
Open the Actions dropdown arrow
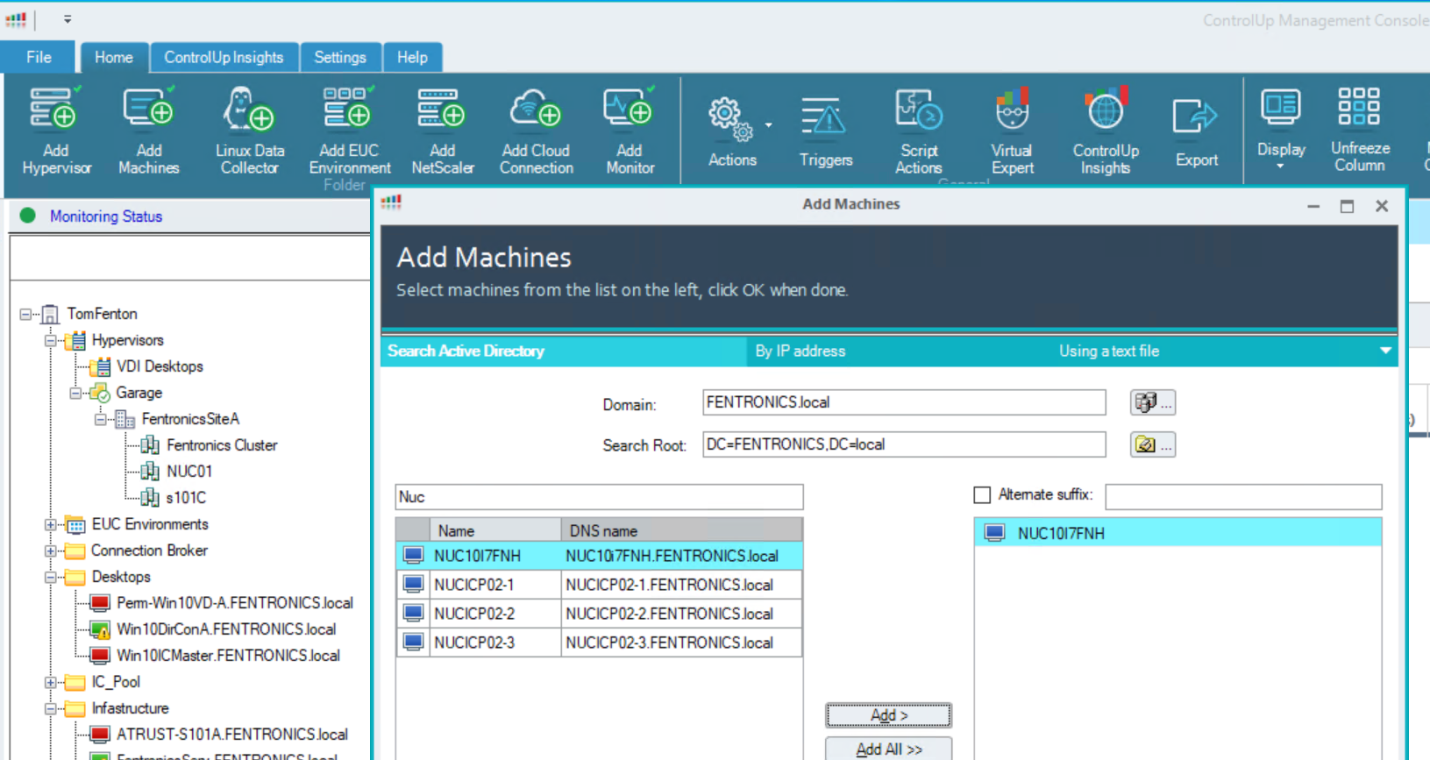(769, 125)
